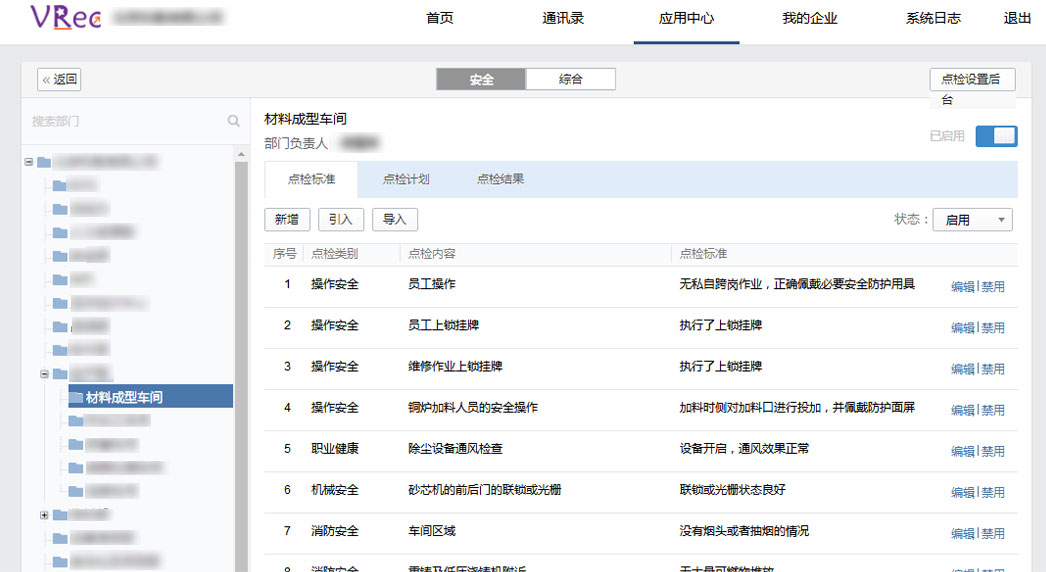Screen dimensions: 1046x572
Task: Open 应用中心 in top navigation
Action: [x=686, y=18]
